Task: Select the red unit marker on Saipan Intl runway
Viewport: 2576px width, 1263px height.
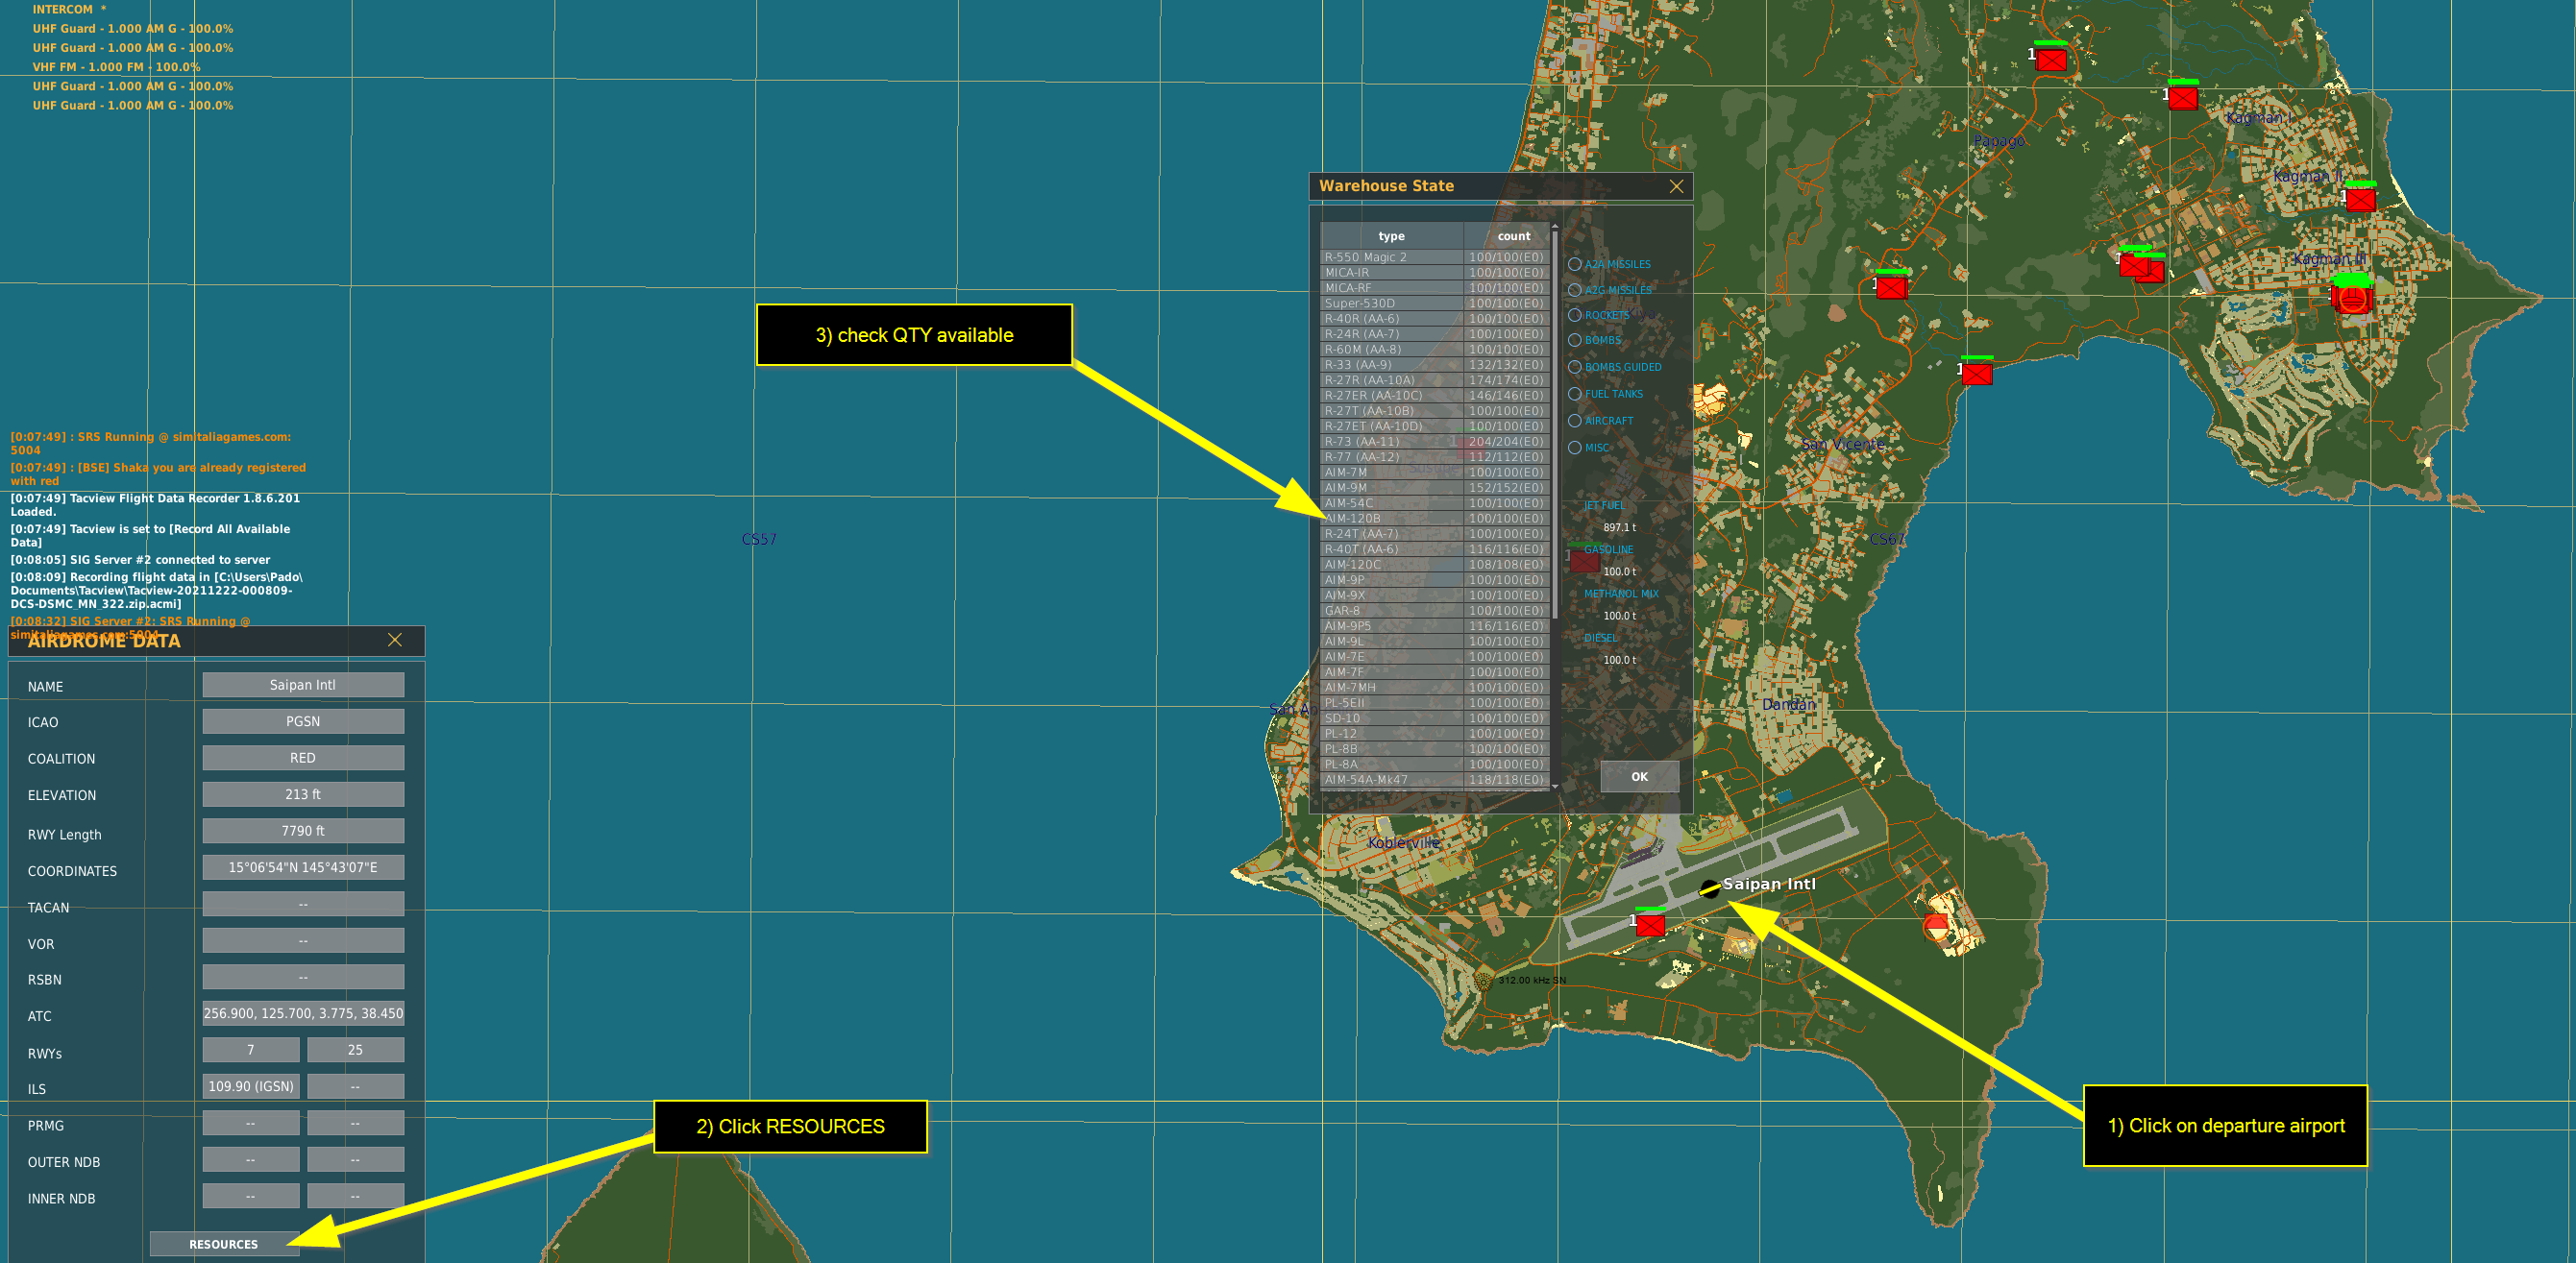Action: (x=1650, y=925)
